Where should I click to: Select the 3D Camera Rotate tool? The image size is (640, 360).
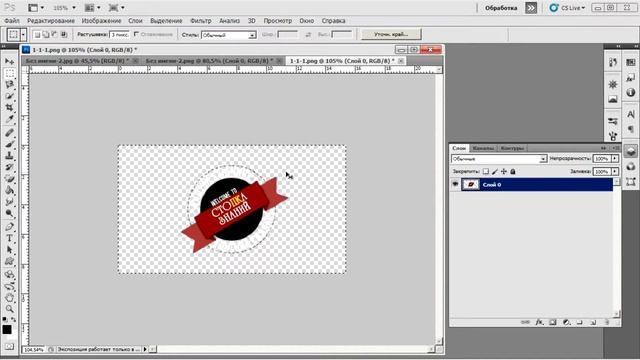click(x=9, y=286)
